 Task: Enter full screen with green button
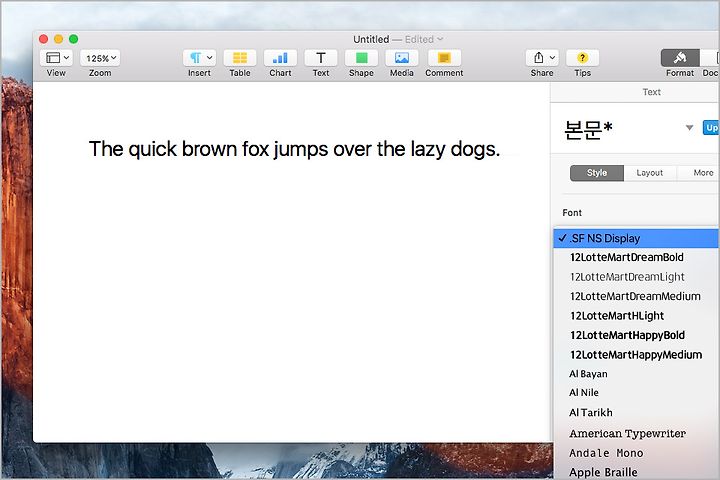point(73,39)
